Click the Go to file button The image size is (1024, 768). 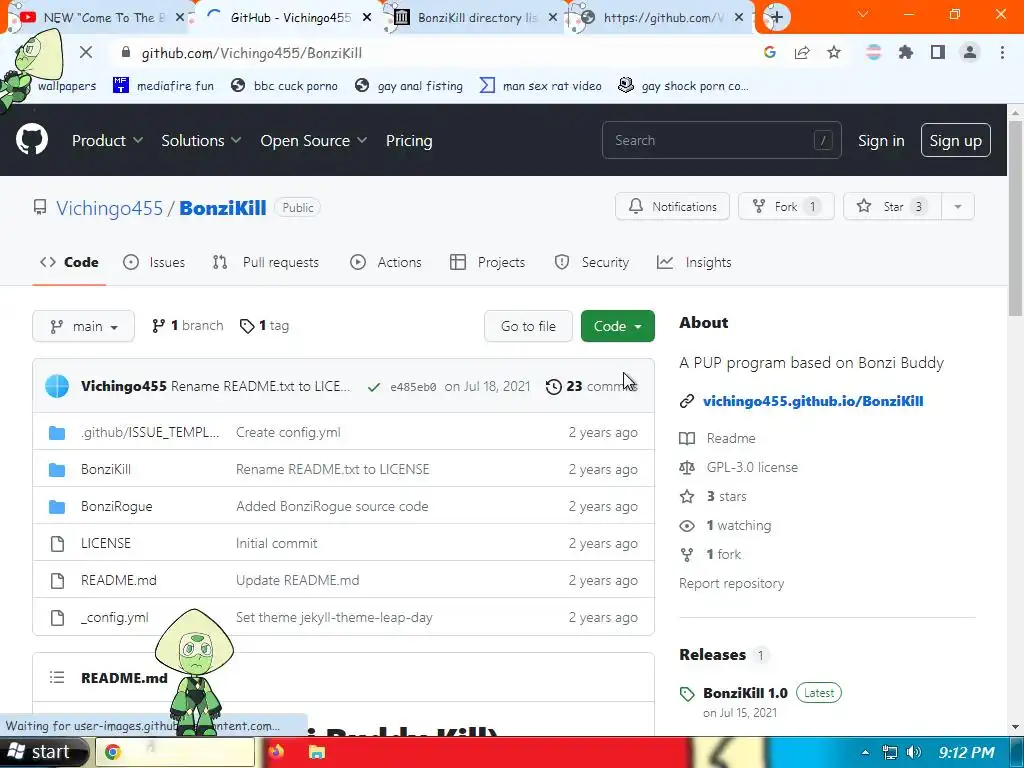(528, 326)
